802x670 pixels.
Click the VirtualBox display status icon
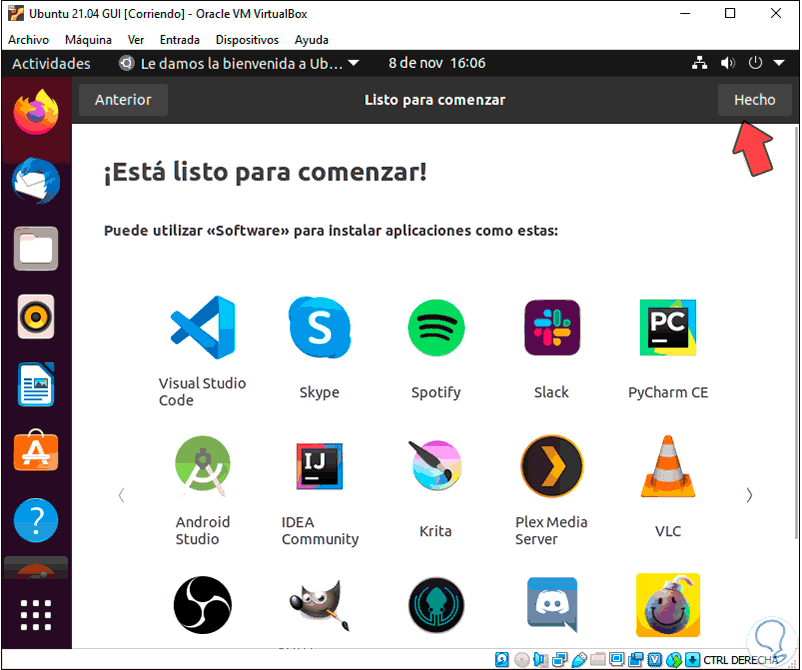point(617,659)
